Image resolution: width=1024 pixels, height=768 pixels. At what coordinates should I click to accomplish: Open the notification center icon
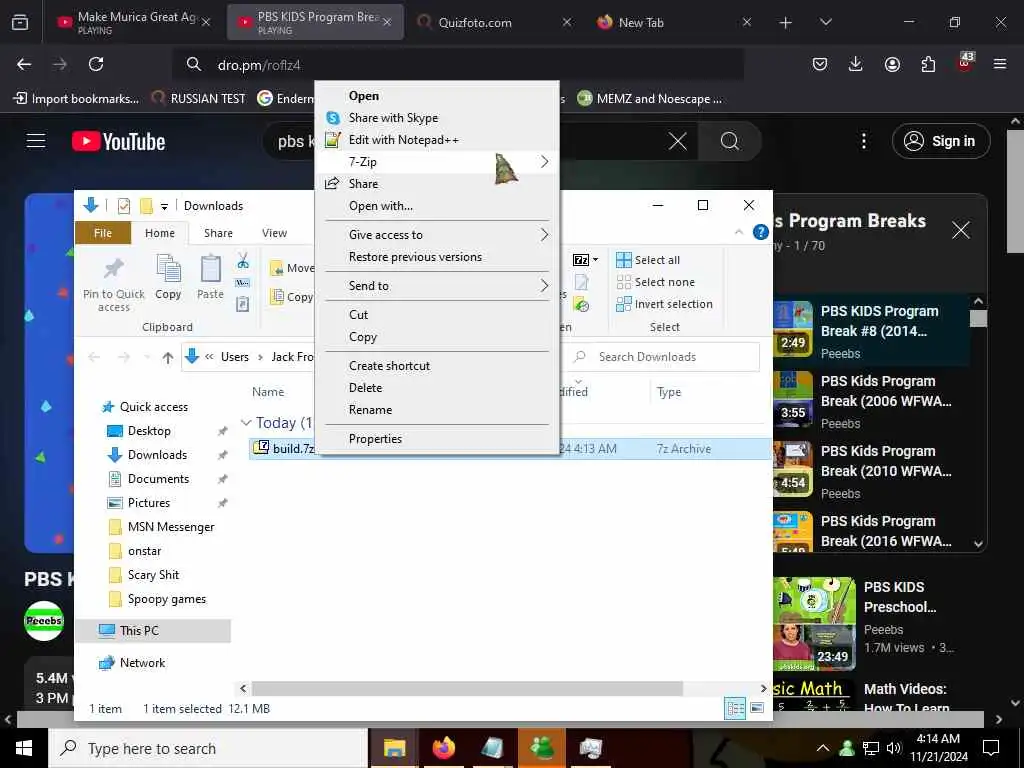(x=991, y=748)
